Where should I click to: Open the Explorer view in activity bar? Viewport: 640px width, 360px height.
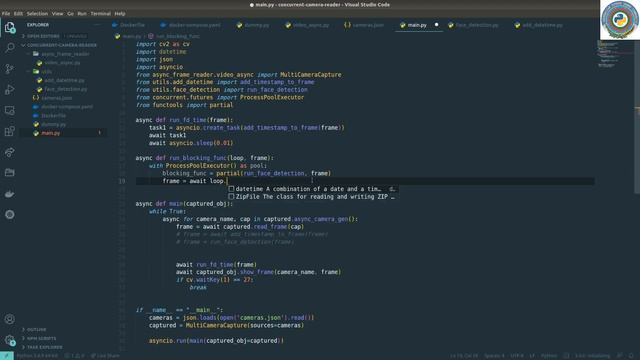point(10,28)
